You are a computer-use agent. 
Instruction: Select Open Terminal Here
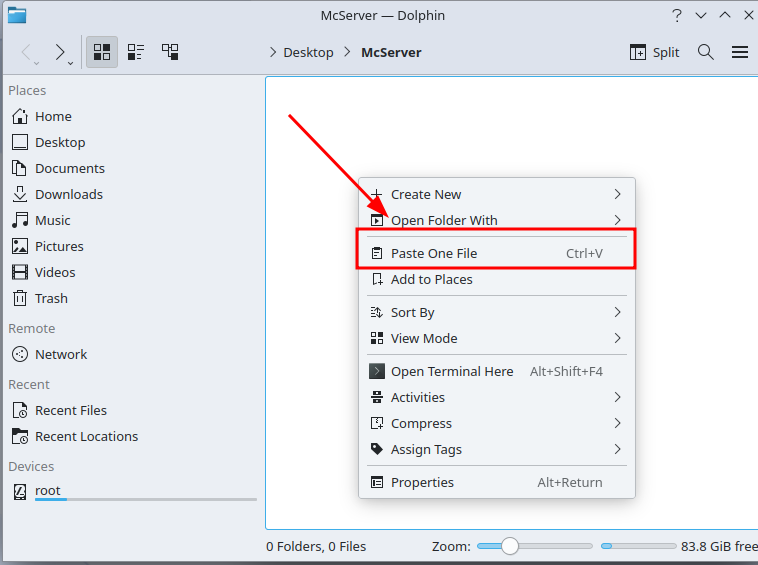(452, 371)
